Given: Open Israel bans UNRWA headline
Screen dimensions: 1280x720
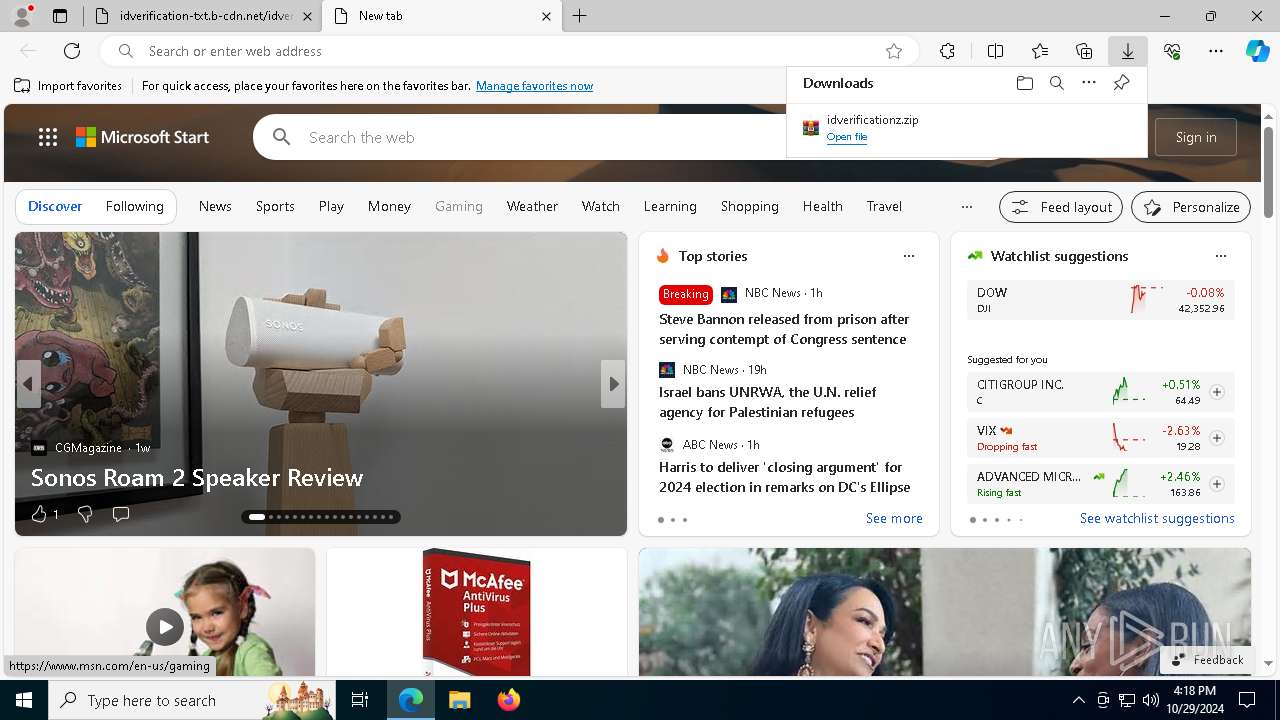Looking at the screenshot, I should tap(767, 402).
